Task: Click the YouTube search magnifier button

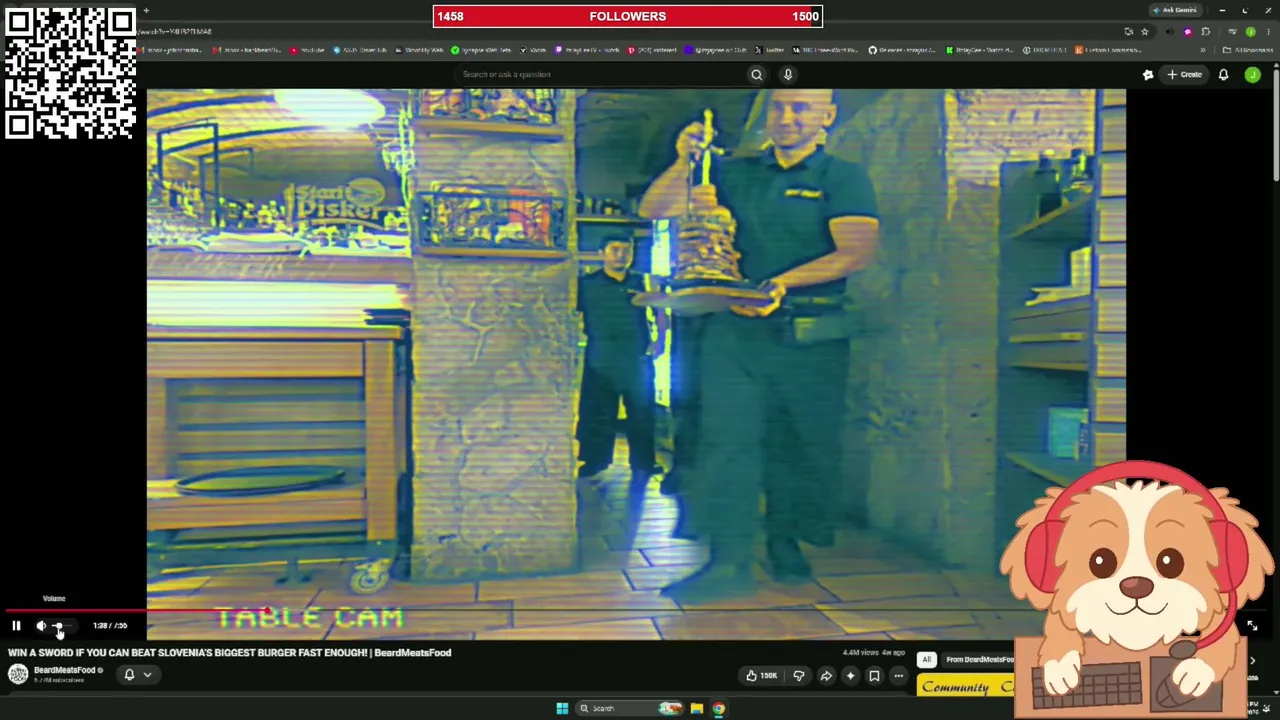Action: click(x=756, y=74)
